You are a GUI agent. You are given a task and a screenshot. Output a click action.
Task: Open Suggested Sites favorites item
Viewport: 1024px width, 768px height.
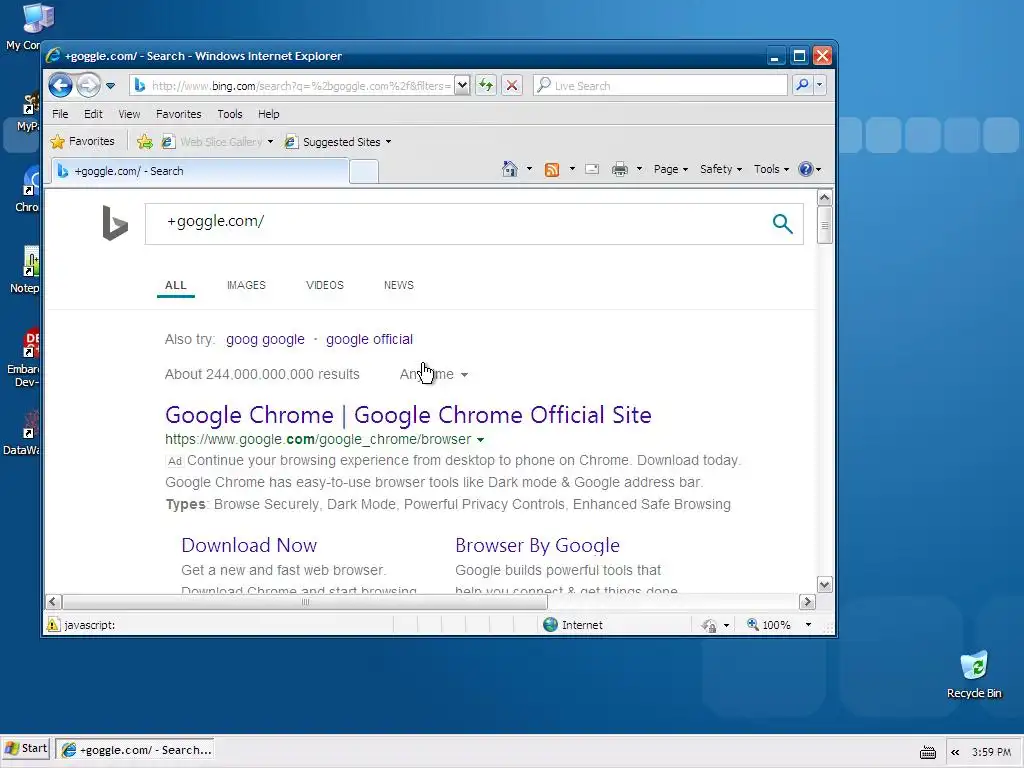click(338, 142)
